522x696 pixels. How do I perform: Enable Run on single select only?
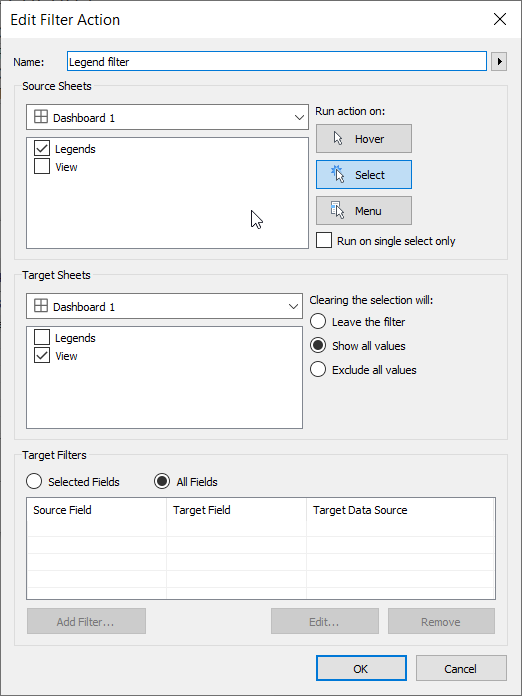pyautogui.click(x=324, y=241)
